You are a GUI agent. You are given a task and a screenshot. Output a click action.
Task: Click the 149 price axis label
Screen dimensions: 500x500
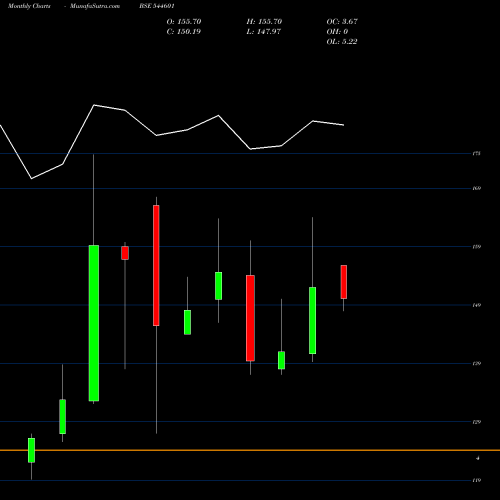pyautogui.click(x=476, y=305)
